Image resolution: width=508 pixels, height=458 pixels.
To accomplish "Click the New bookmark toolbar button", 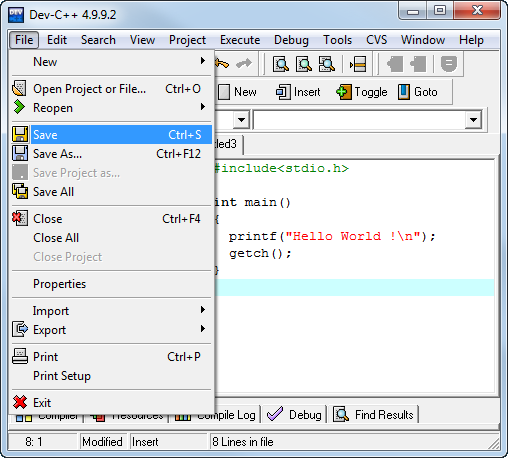I will pyautogui.click(x=238, y=92).
